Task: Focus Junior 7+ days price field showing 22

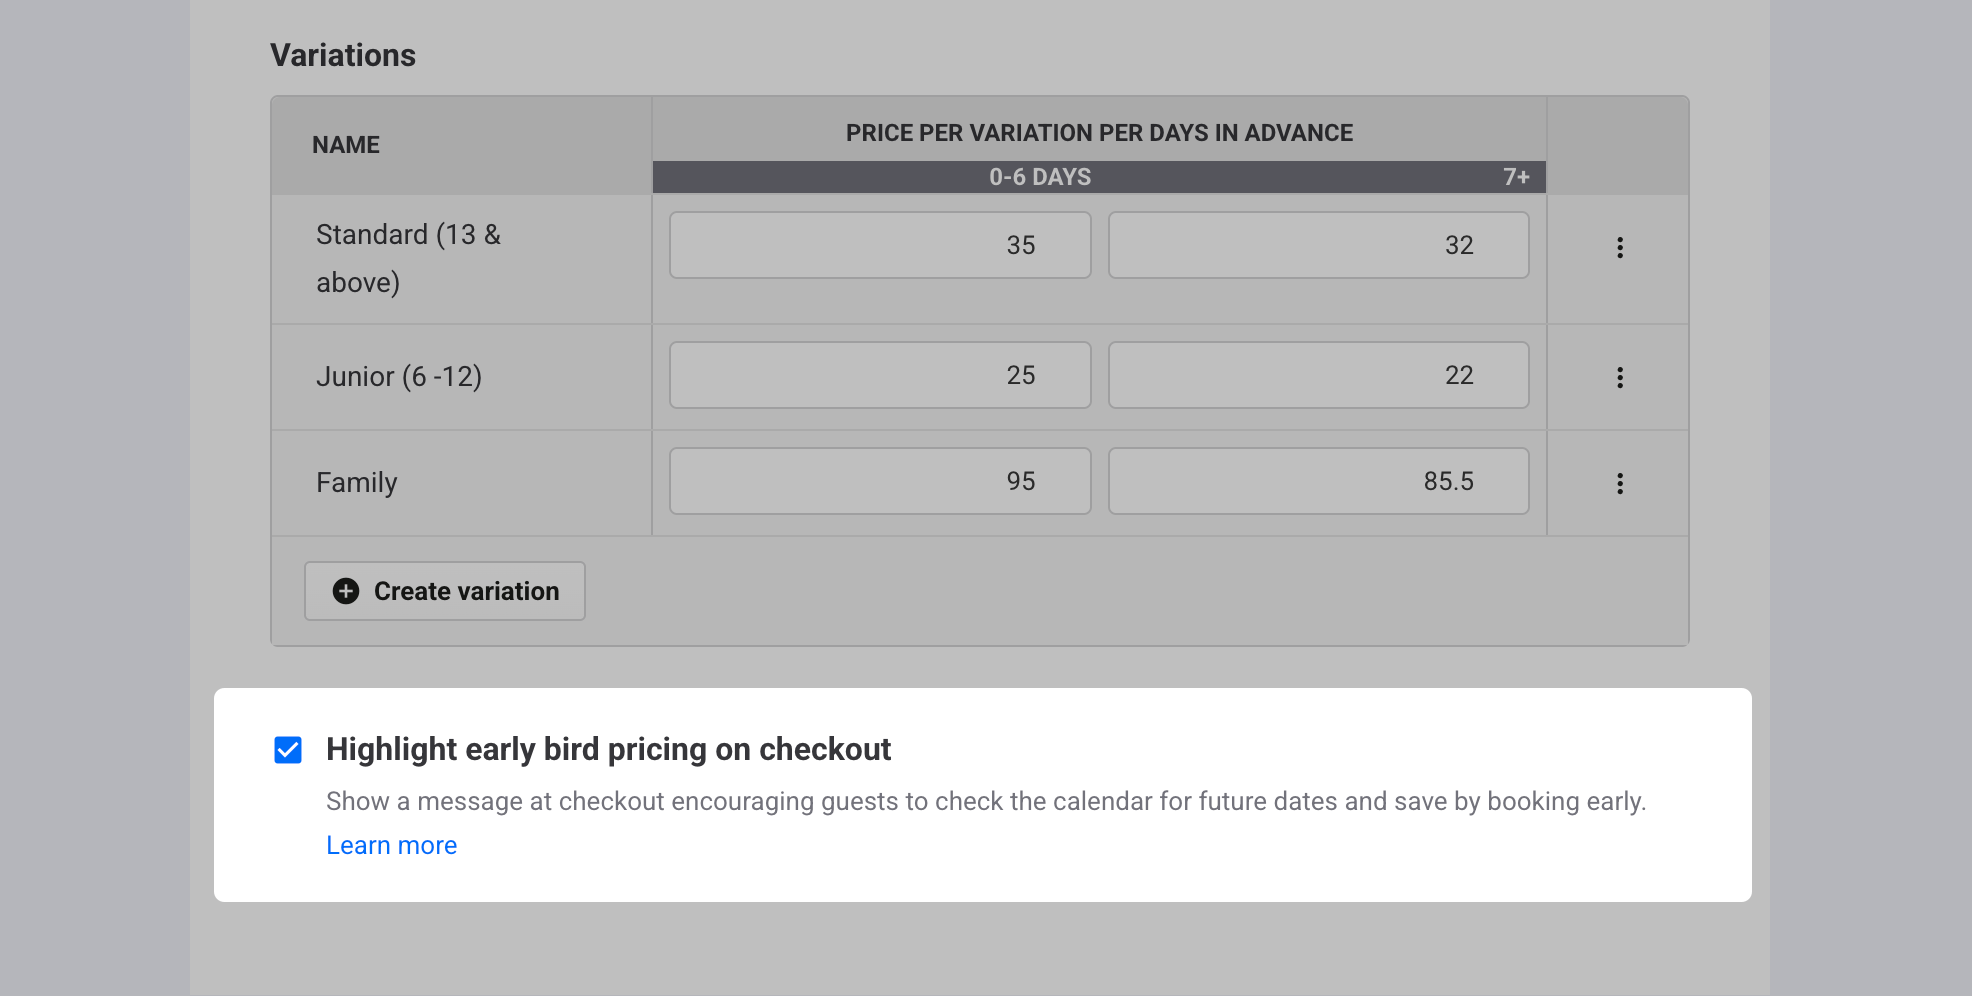Action: [x=1318, y=375]
